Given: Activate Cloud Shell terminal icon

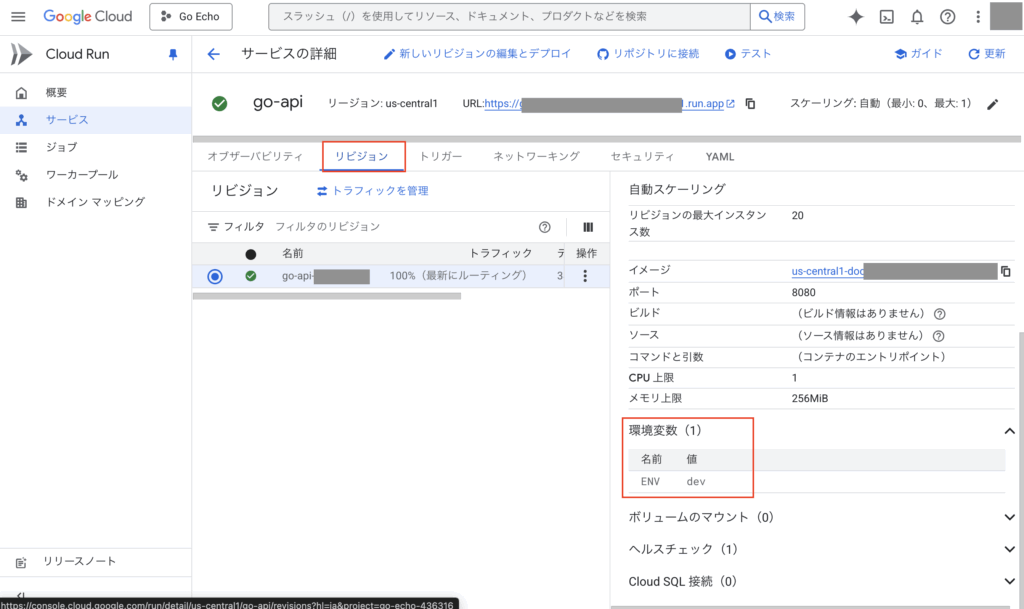Looking at the screenshot, I should click(x=886, y=17).
